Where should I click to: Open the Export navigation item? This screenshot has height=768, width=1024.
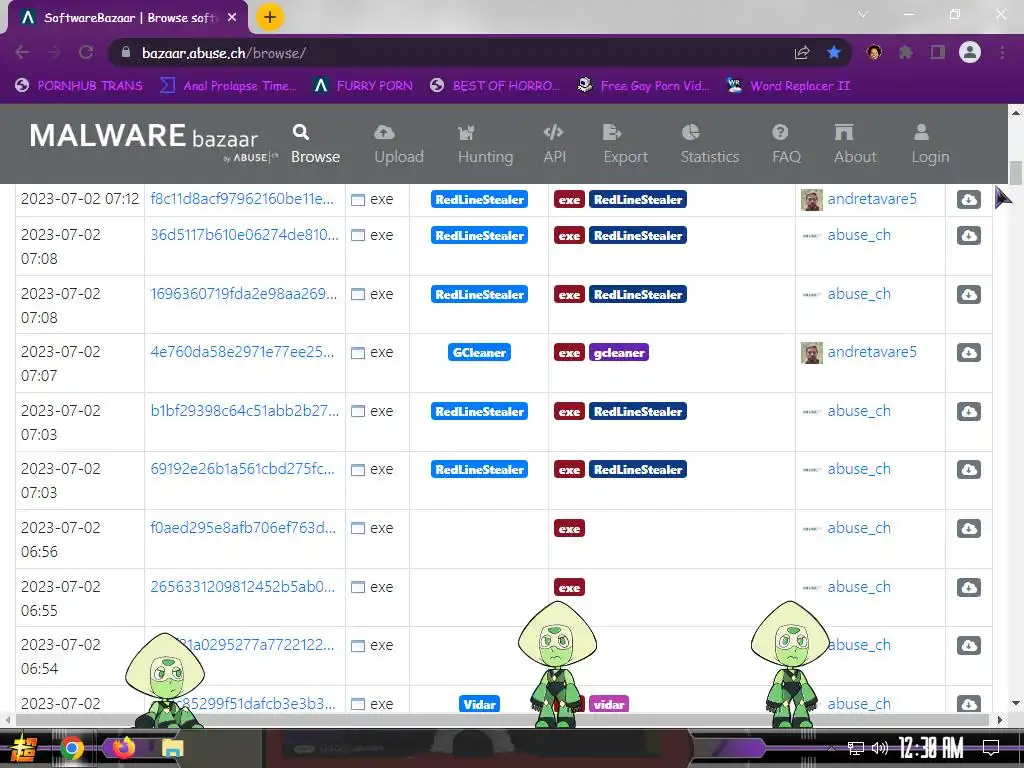point(625,144)
